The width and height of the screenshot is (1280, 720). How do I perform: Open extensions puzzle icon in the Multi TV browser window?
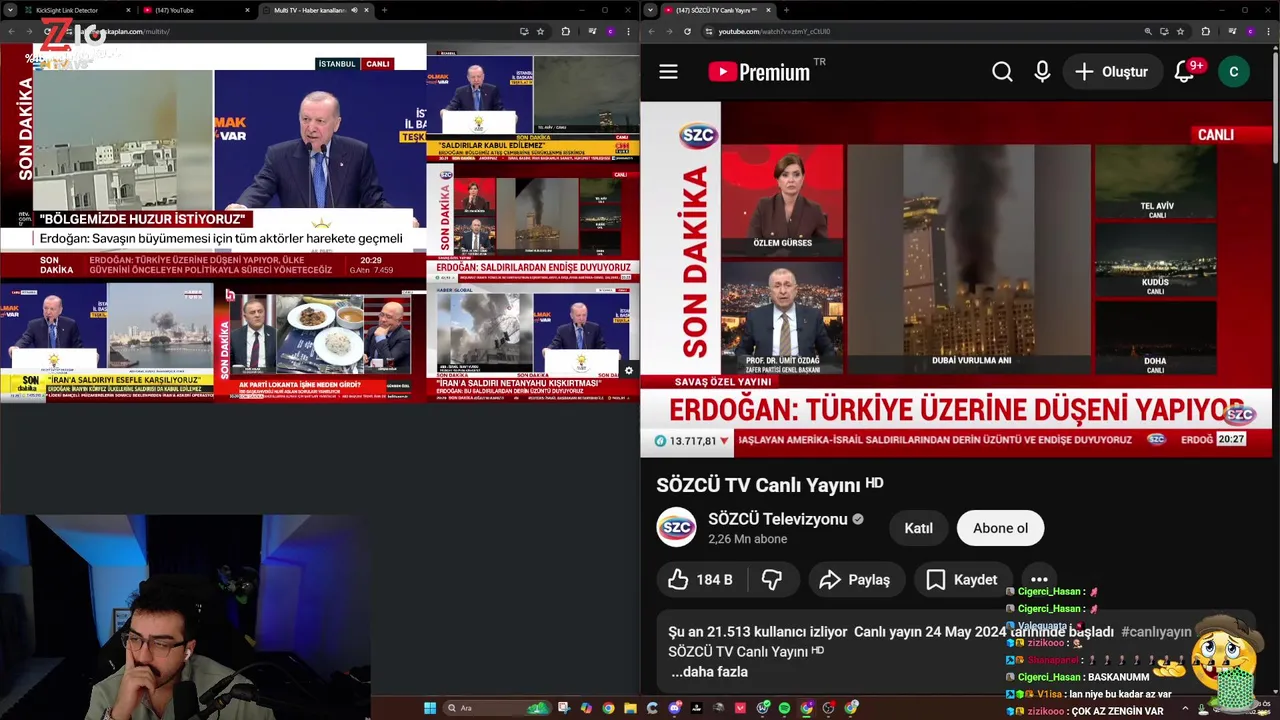(565, 31)
